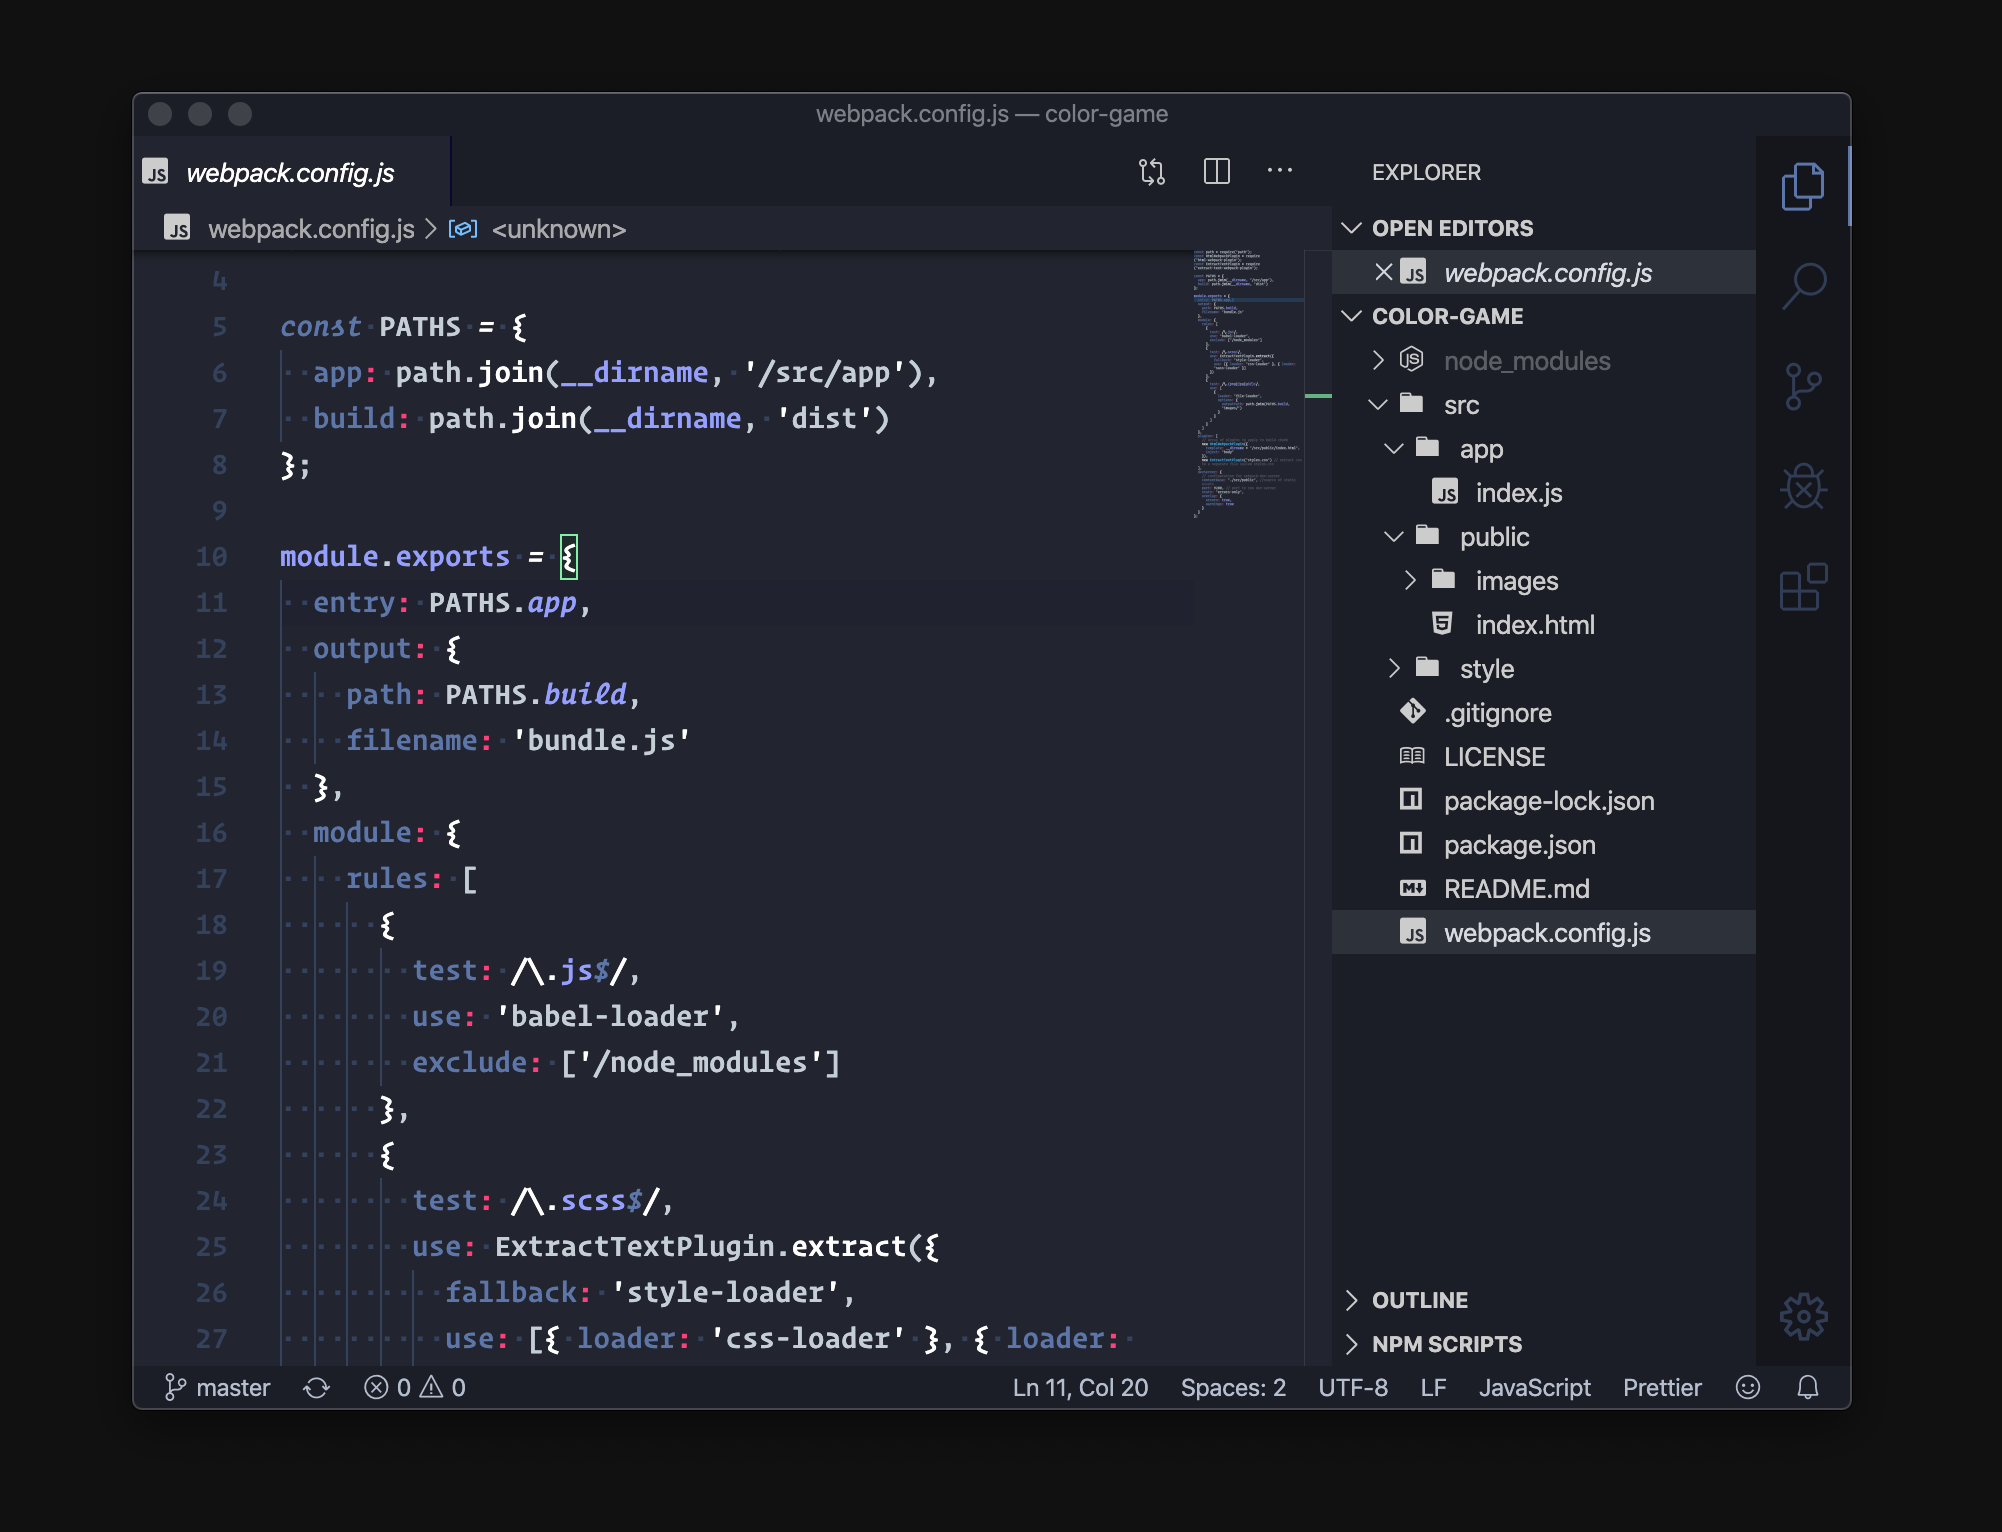Viewport: 2002px width, 1532px height.
Task: Open the Debug view bug icon
Action: (x=1803, y=487)
